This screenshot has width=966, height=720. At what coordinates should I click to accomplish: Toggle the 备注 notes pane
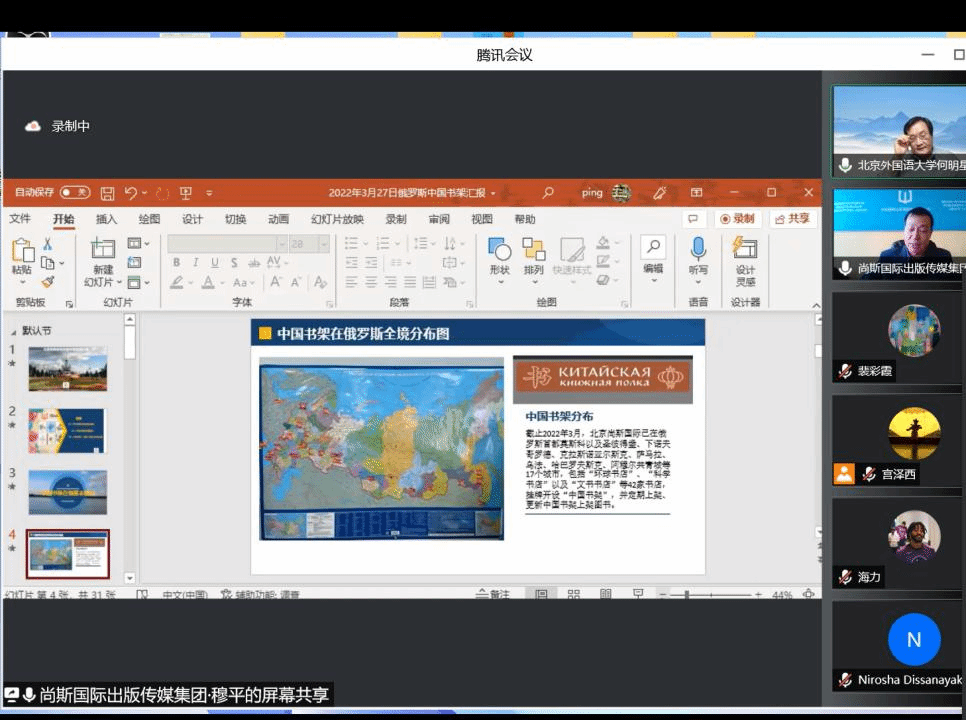(x=493, y=594)
